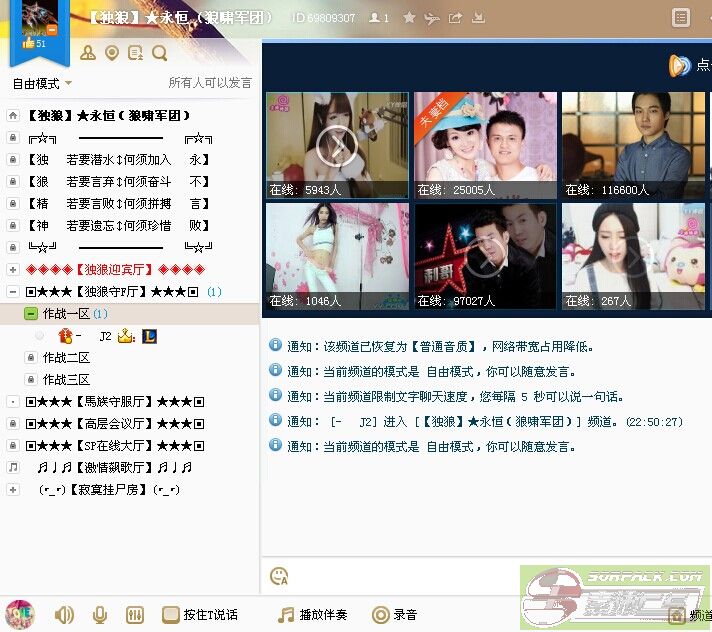
Task: Click the music note icon beside 【激情飙歌厅】
Action: [13, 467]
